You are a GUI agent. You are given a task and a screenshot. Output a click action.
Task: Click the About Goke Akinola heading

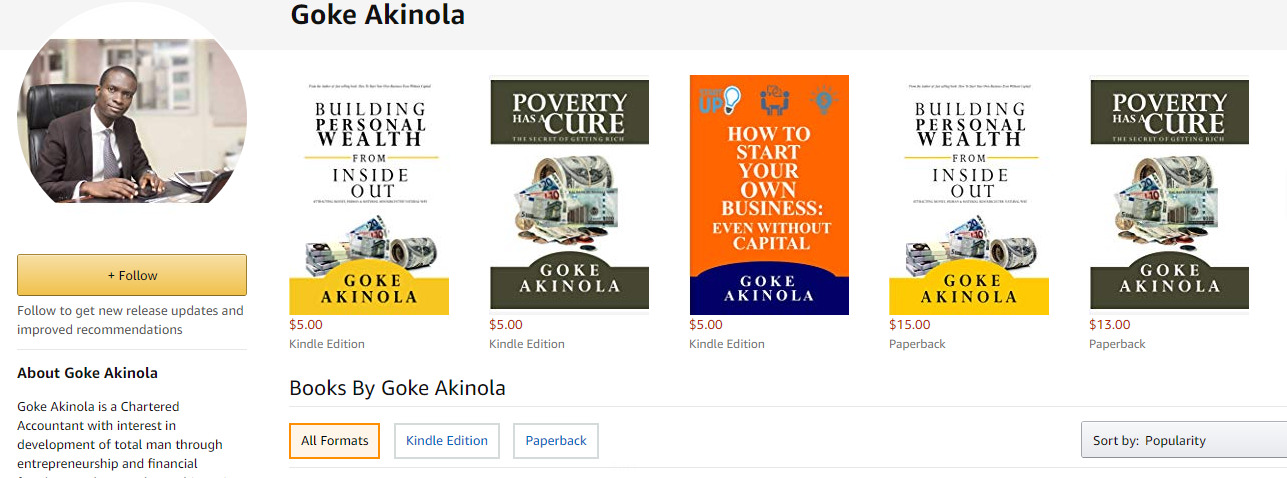(87, 373)
